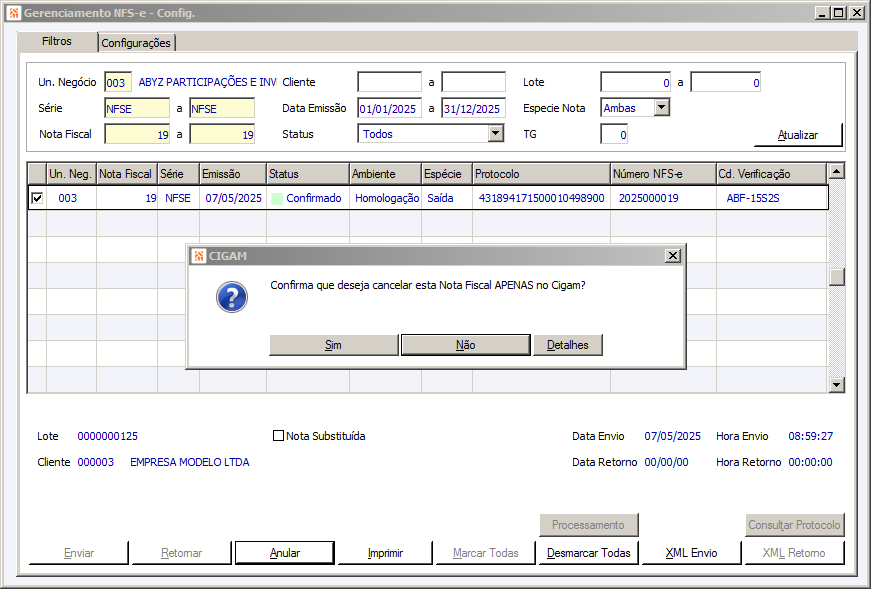Click the first Série field NFSE
The image size is (871, 589).
tap(137, 108)
